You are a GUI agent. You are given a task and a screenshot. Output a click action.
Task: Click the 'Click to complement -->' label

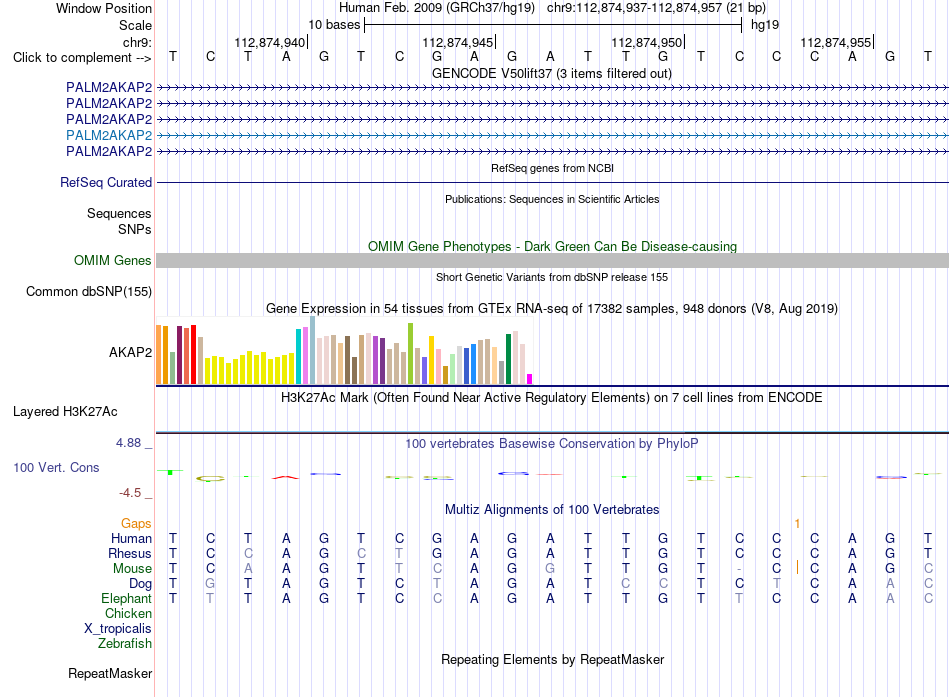(x=82, y=58)
